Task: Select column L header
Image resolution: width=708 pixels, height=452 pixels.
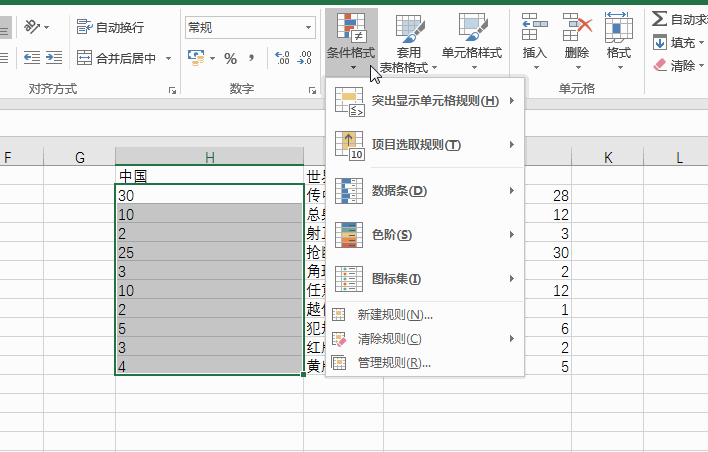Action: pos(679,157)
